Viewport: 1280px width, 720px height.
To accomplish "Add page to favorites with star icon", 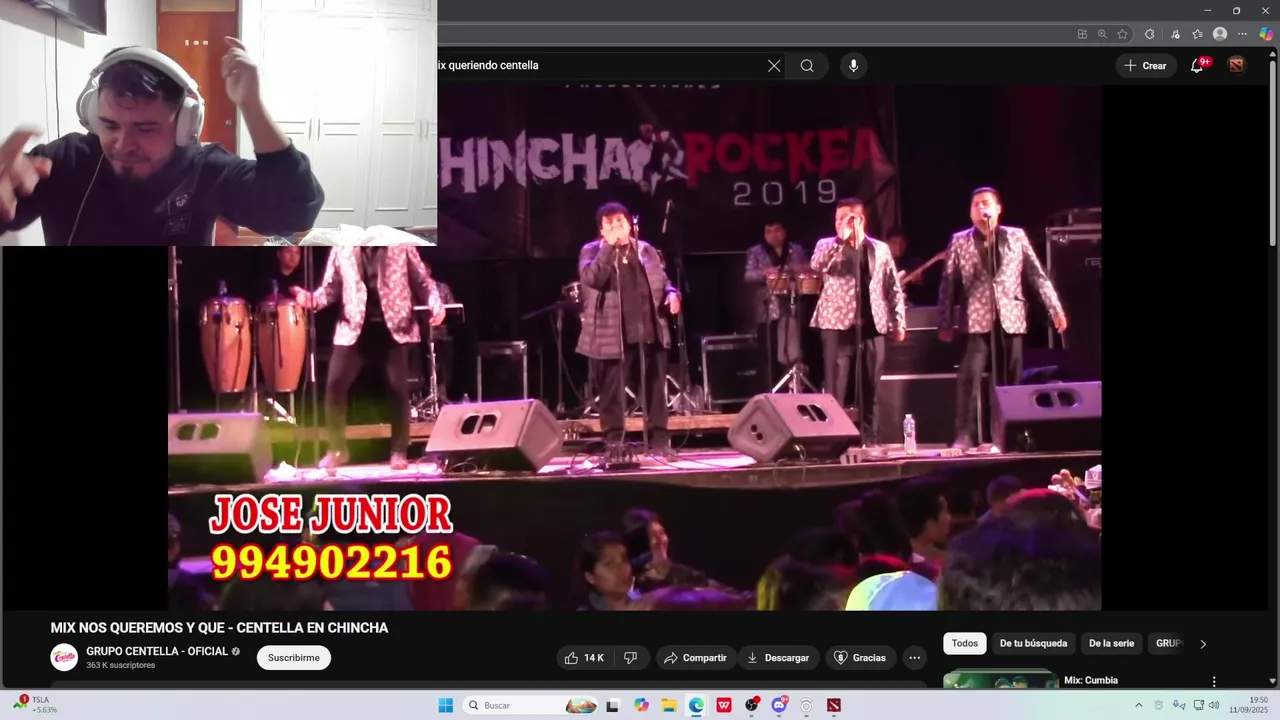I will (x=1123, y=34).
